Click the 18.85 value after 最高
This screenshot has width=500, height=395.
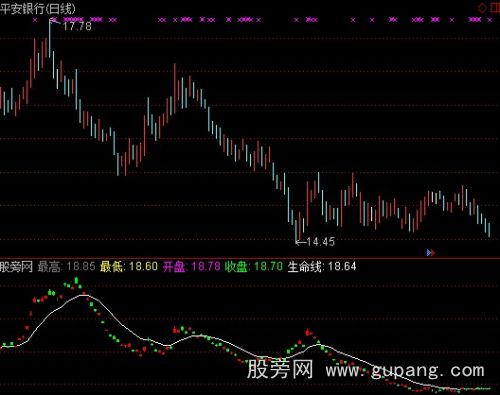tap(81, 267)
